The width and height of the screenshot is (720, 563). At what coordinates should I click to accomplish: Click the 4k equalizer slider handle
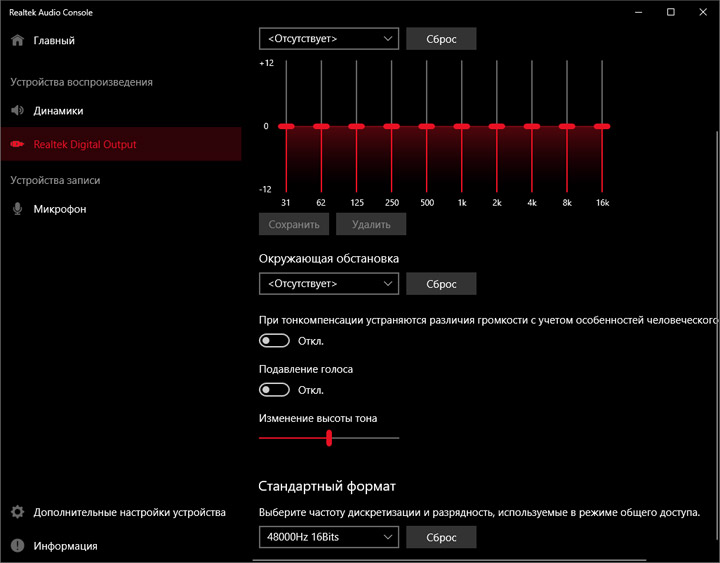532,126
